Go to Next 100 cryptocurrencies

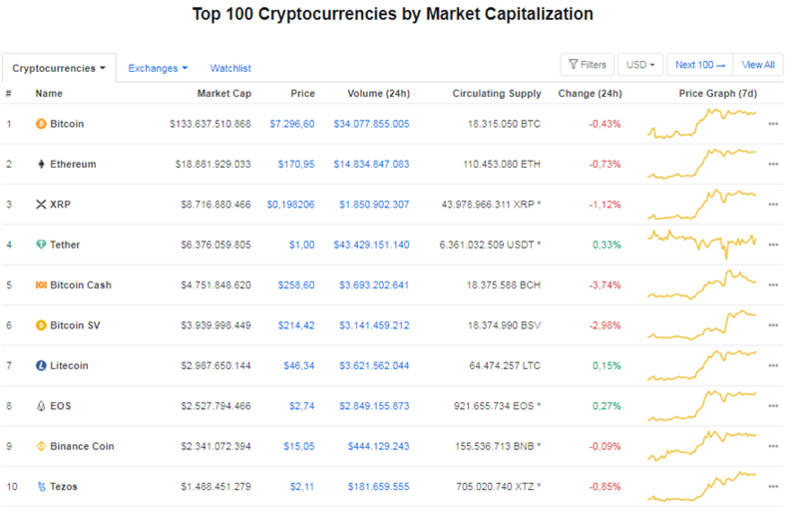tap(700, 65)
